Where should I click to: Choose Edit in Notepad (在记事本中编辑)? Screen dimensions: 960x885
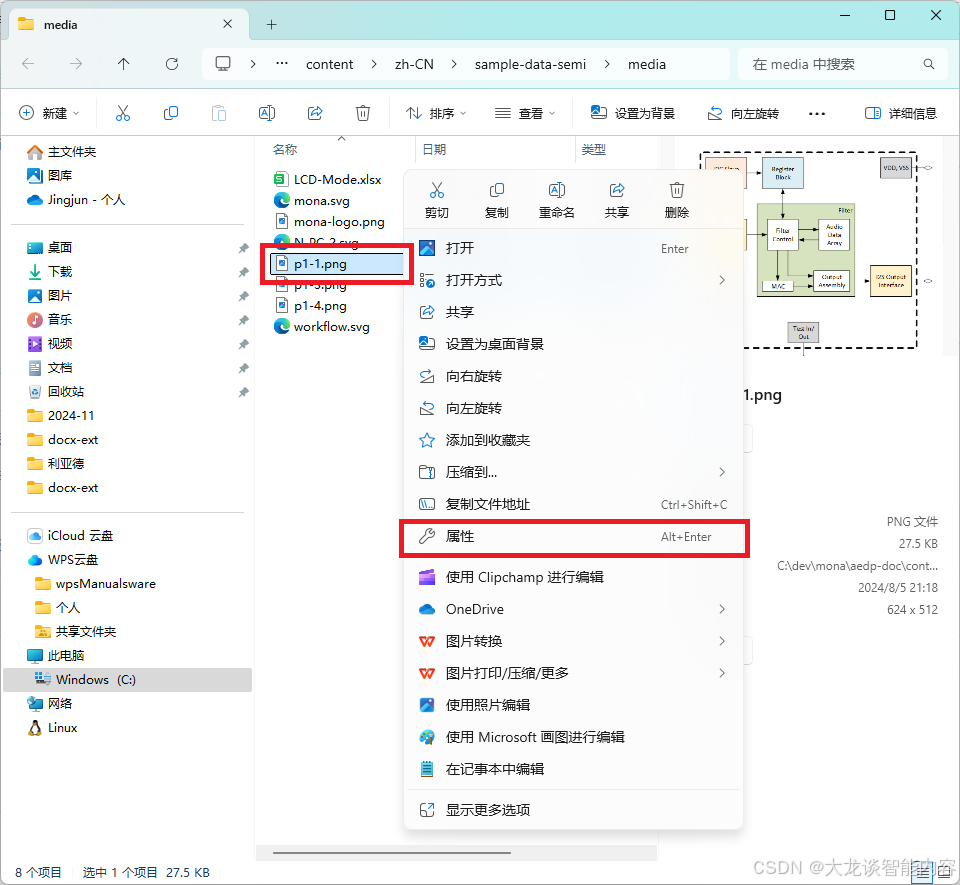(x=573, y=769)
